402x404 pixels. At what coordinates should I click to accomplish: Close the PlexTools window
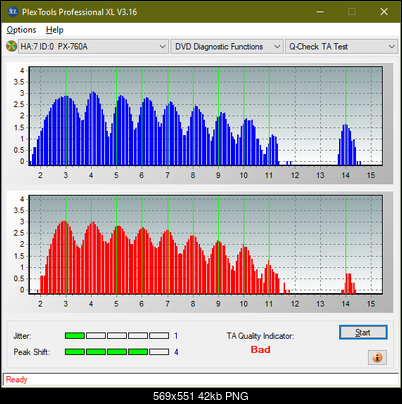coord(384,12)
